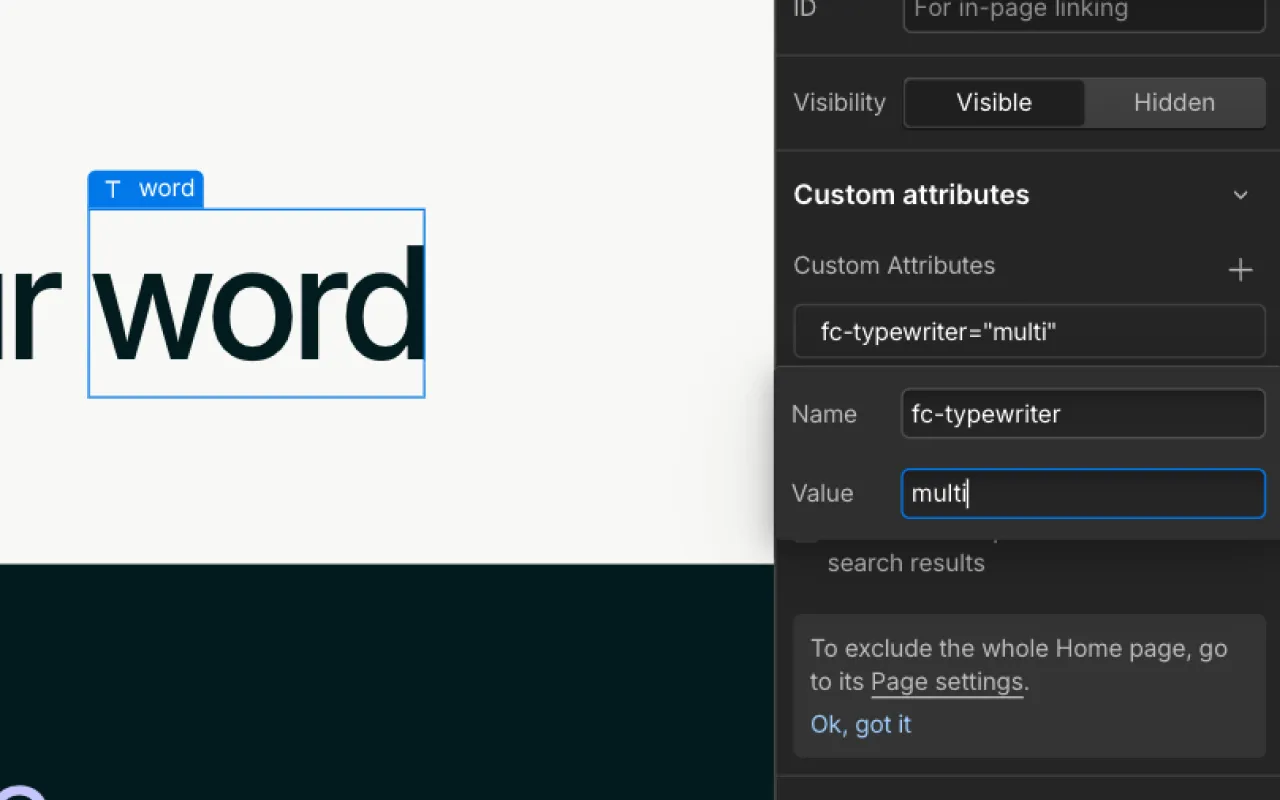Add a new custom attribute with the plus icon

(x=1240, y=269)
